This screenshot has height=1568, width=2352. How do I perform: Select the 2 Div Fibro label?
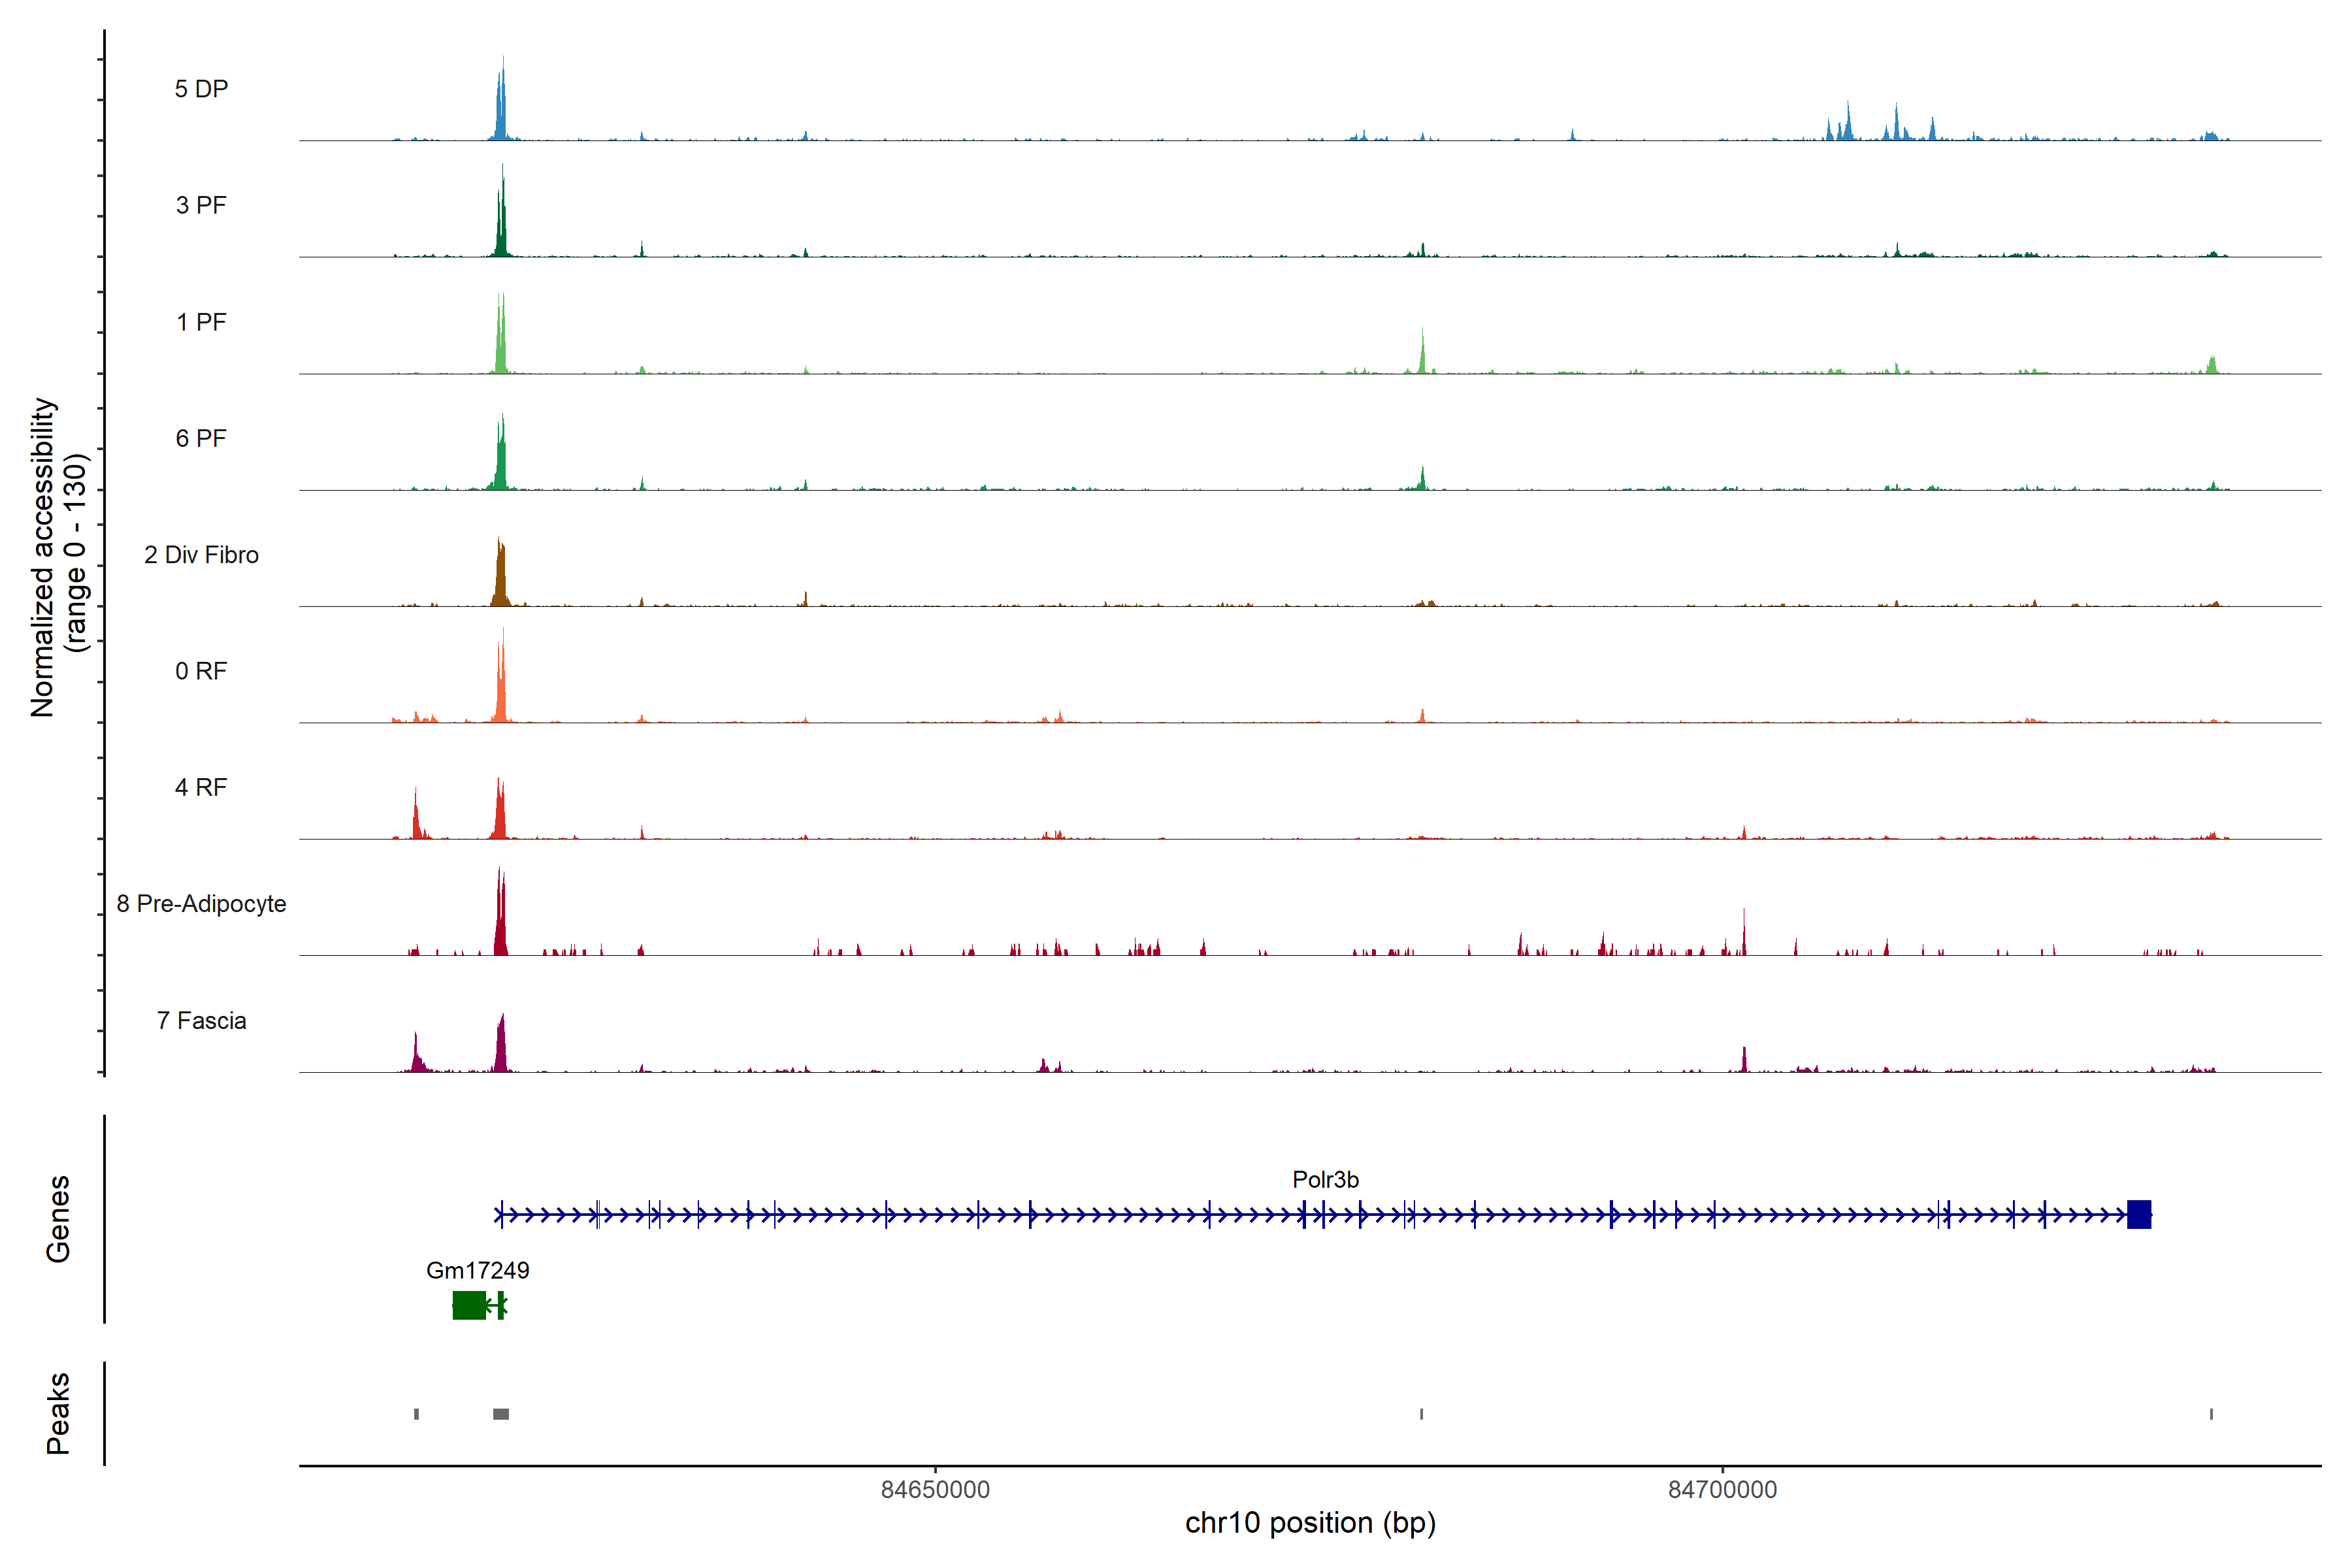coord(201,555)
